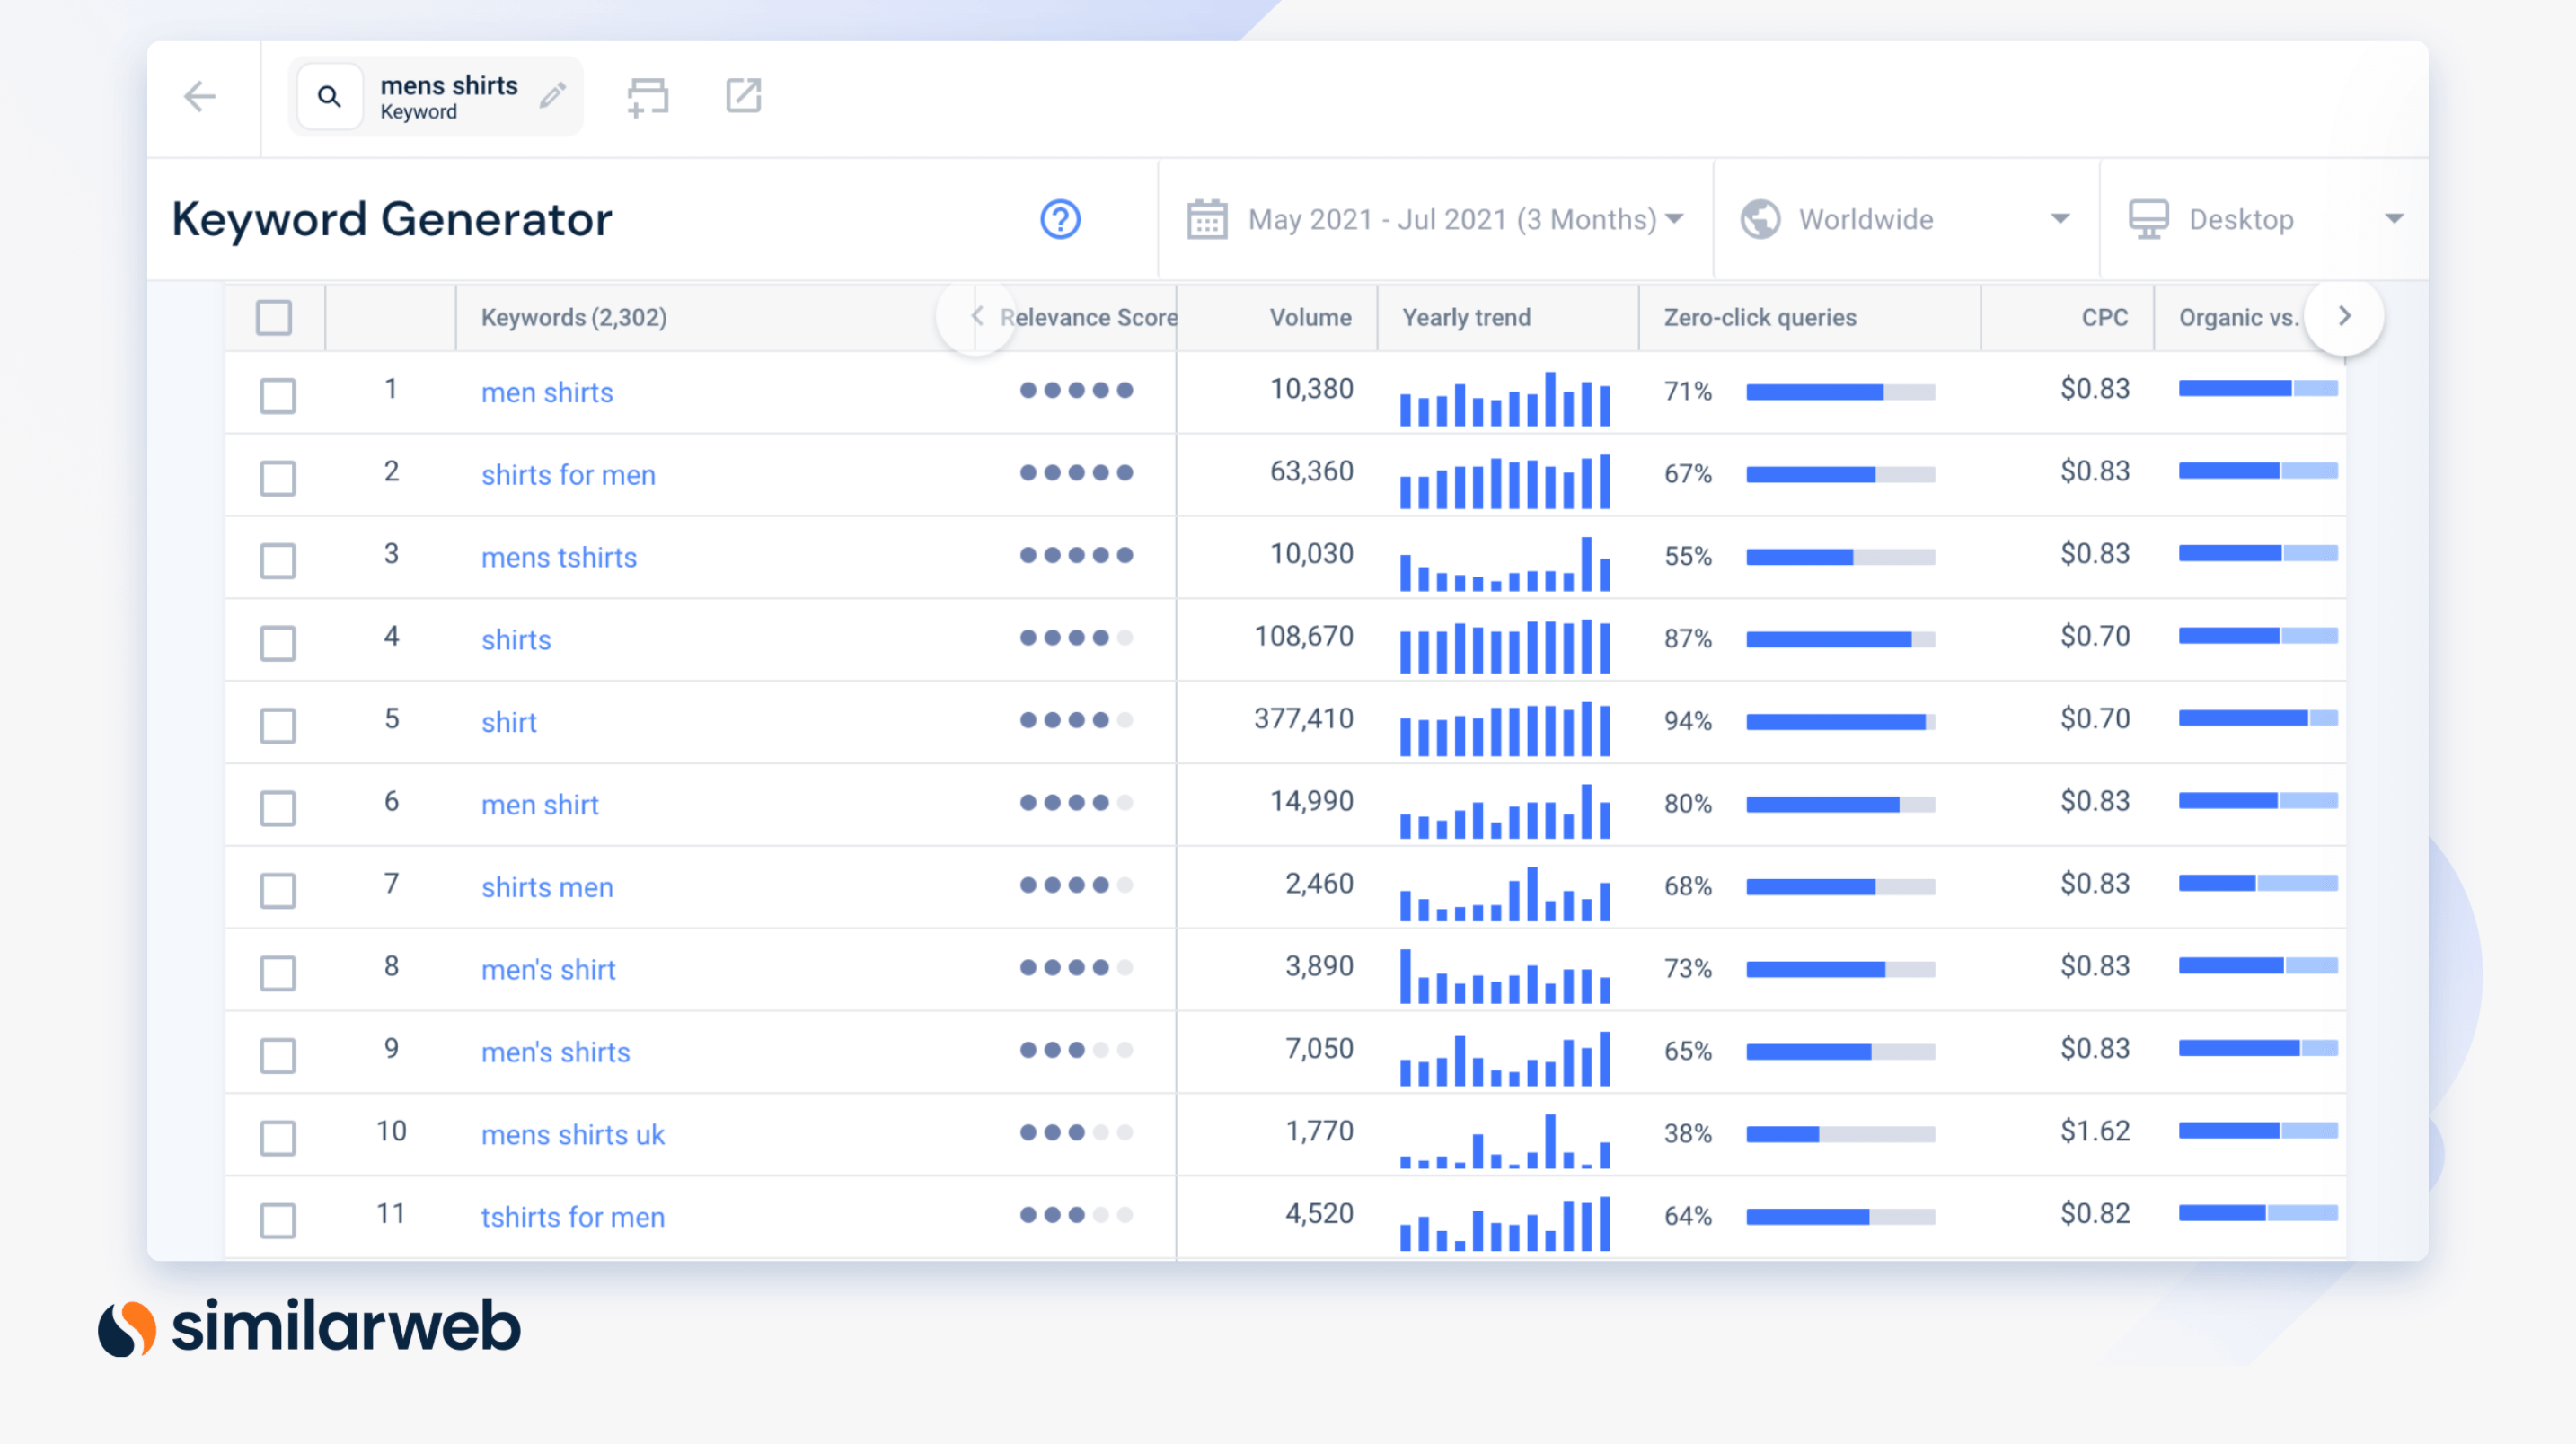Click the mens shirts keyword search field
The height and width of the screenshot is (1444, 2576).
pyautogui.click(x=435, y=97)
